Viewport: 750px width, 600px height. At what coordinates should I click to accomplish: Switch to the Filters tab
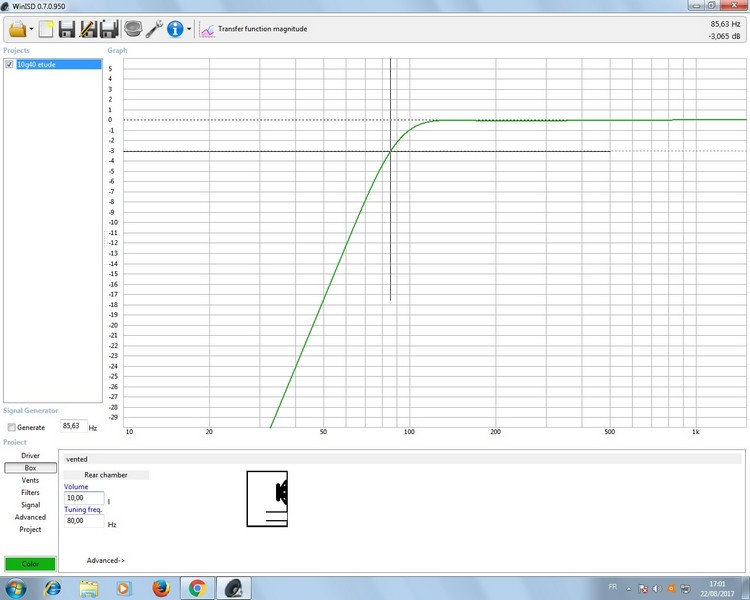click(30, 492)
